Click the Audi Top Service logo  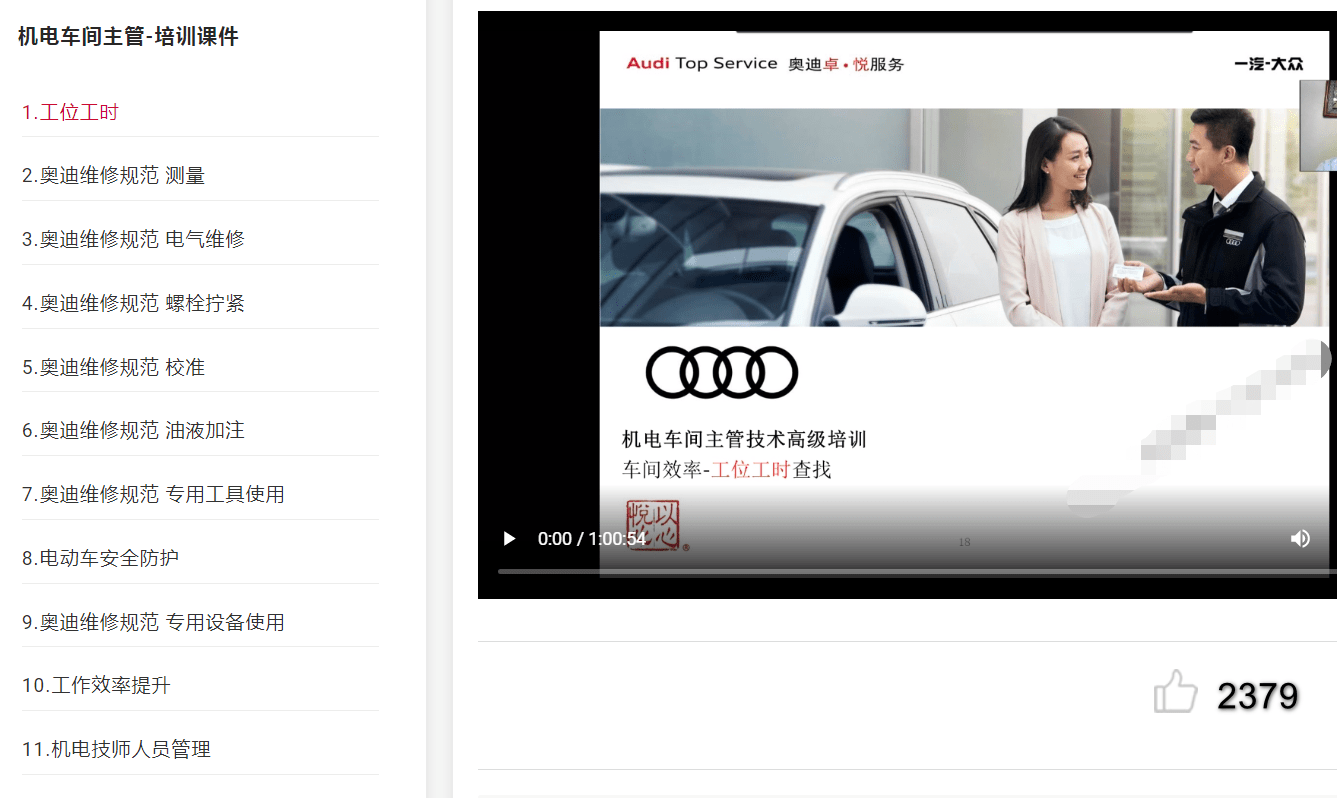click(700, 62)
